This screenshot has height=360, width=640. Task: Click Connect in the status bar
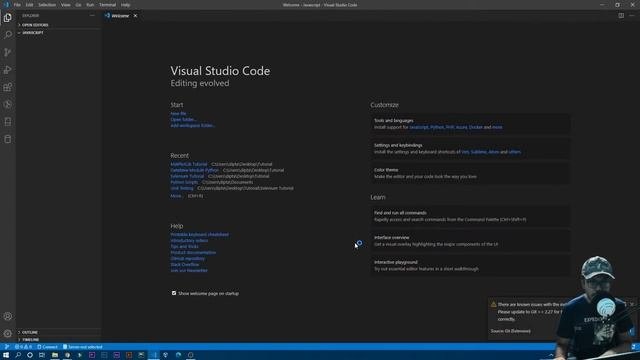point(48,347)
